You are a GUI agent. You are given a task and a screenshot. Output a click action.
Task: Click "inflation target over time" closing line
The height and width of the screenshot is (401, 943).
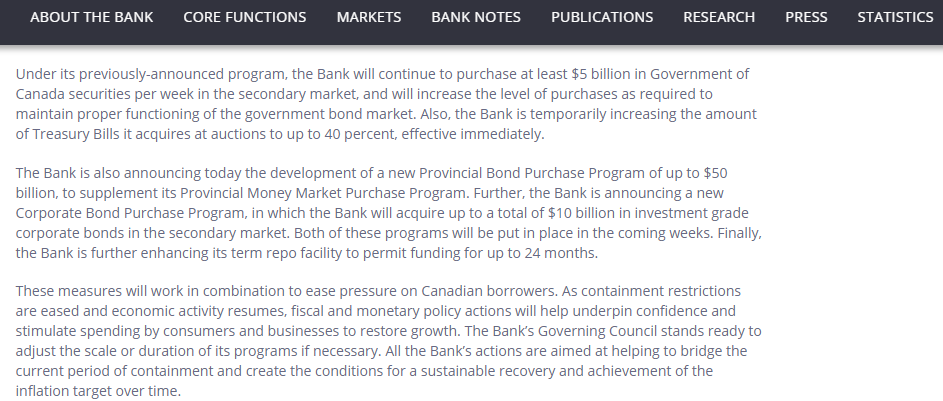click(97, 391)
